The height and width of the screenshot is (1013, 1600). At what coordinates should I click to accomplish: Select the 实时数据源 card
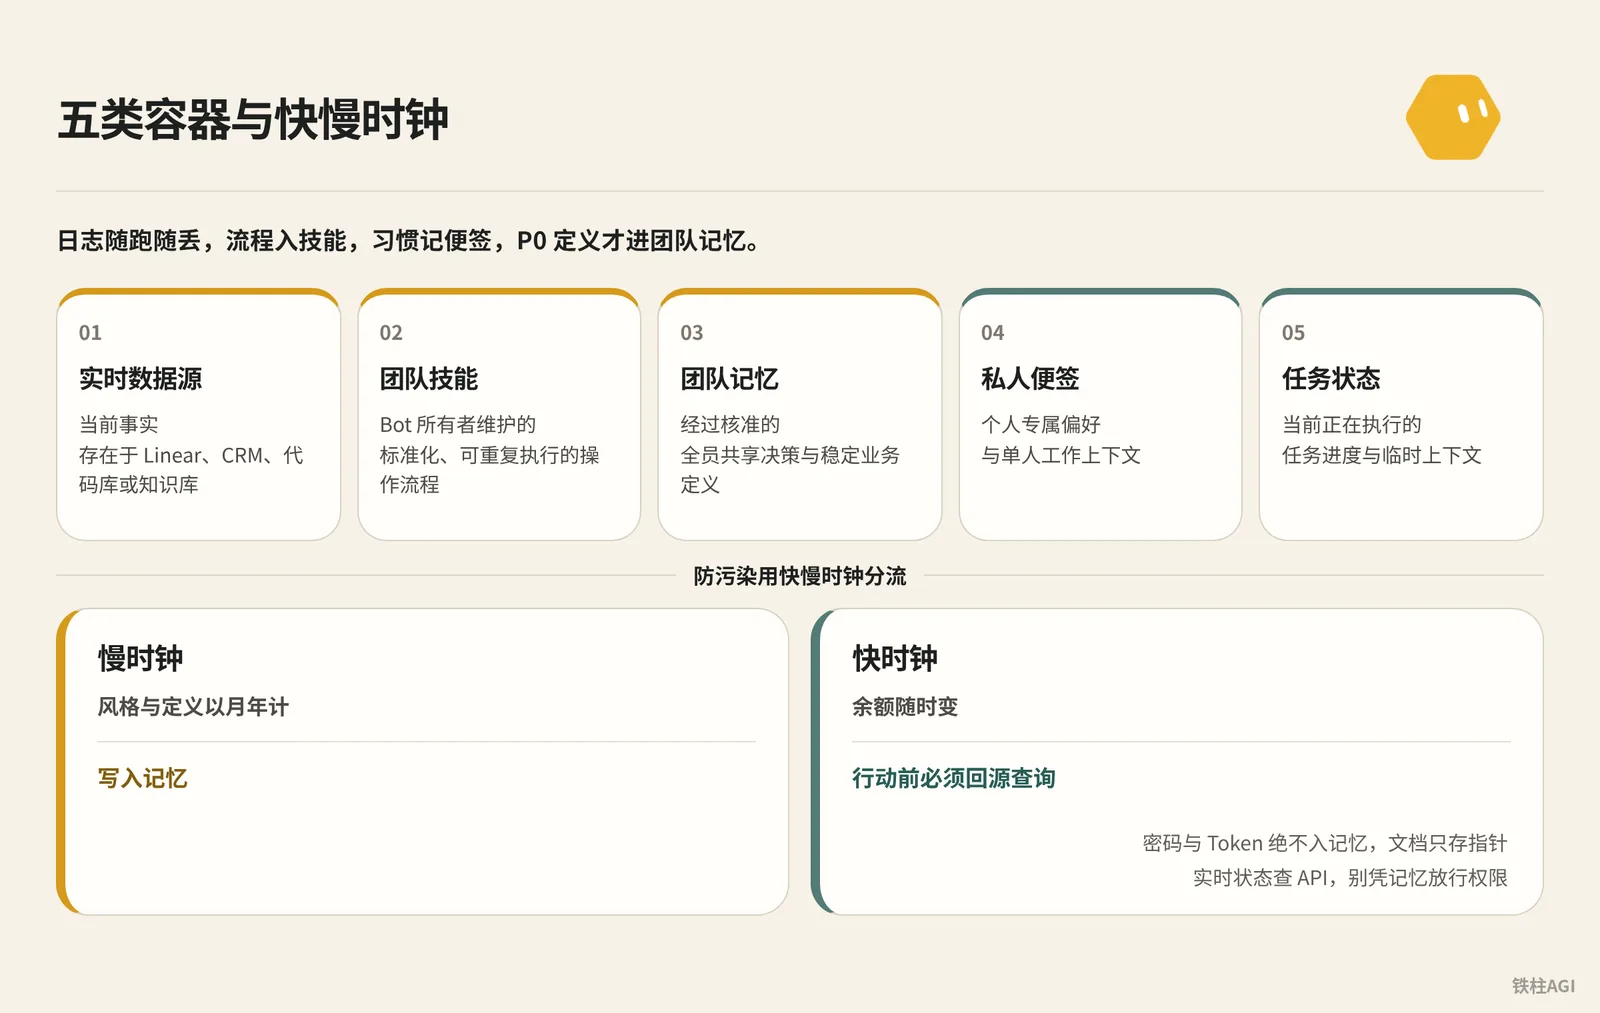(x=199, y=414)
